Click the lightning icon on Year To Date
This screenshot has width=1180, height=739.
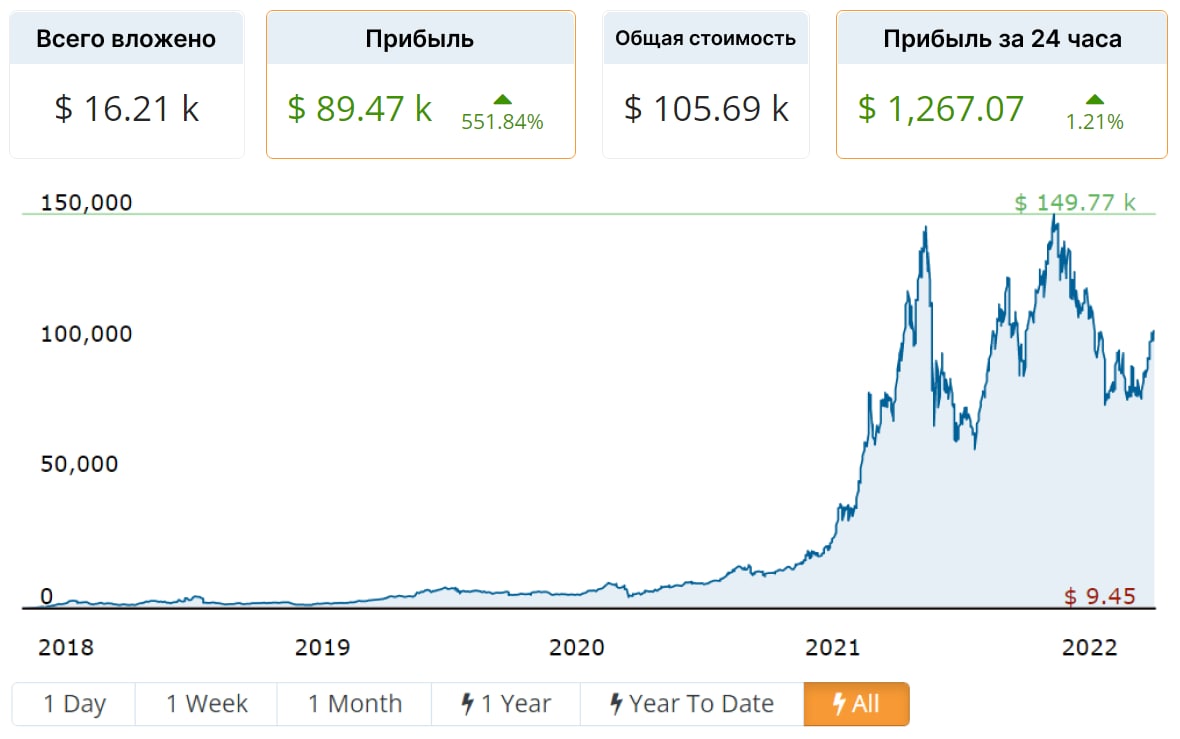click(616, 704)
